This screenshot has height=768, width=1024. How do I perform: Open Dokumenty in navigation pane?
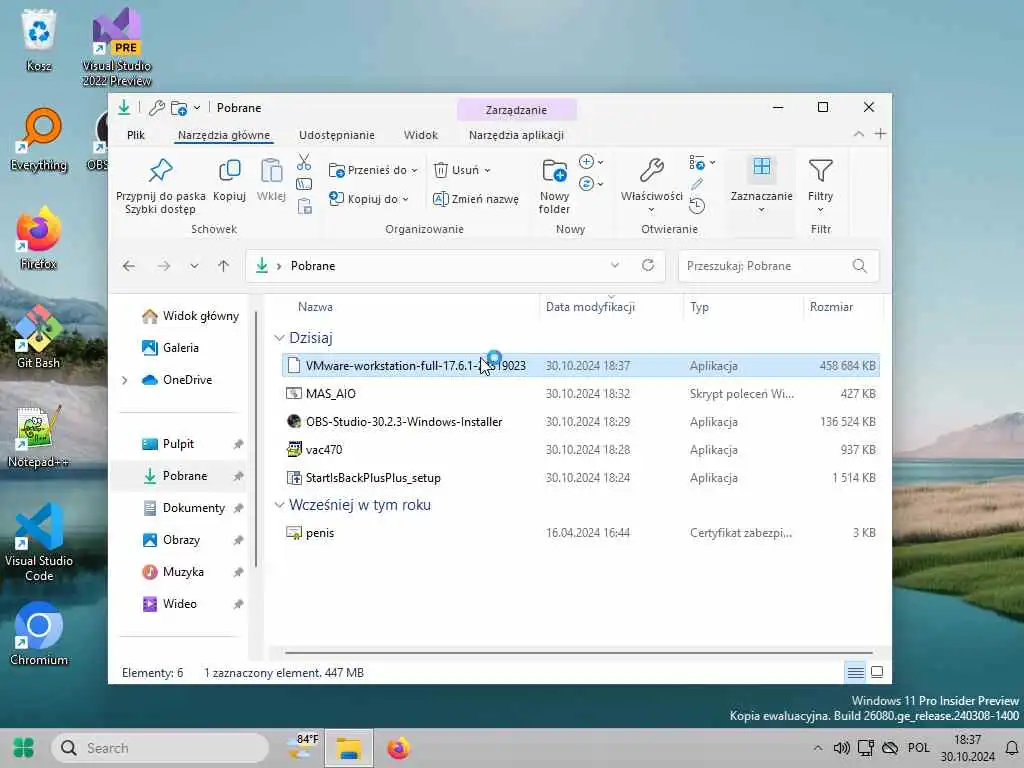(x=184, y=508)
